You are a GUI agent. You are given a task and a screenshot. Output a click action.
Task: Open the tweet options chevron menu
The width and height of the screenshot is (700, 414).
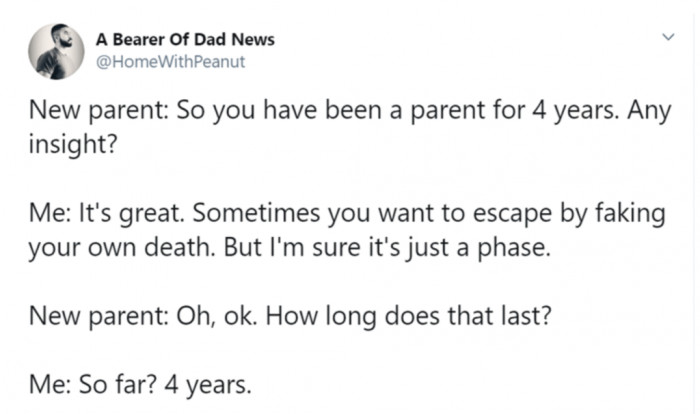coord(668,37)
